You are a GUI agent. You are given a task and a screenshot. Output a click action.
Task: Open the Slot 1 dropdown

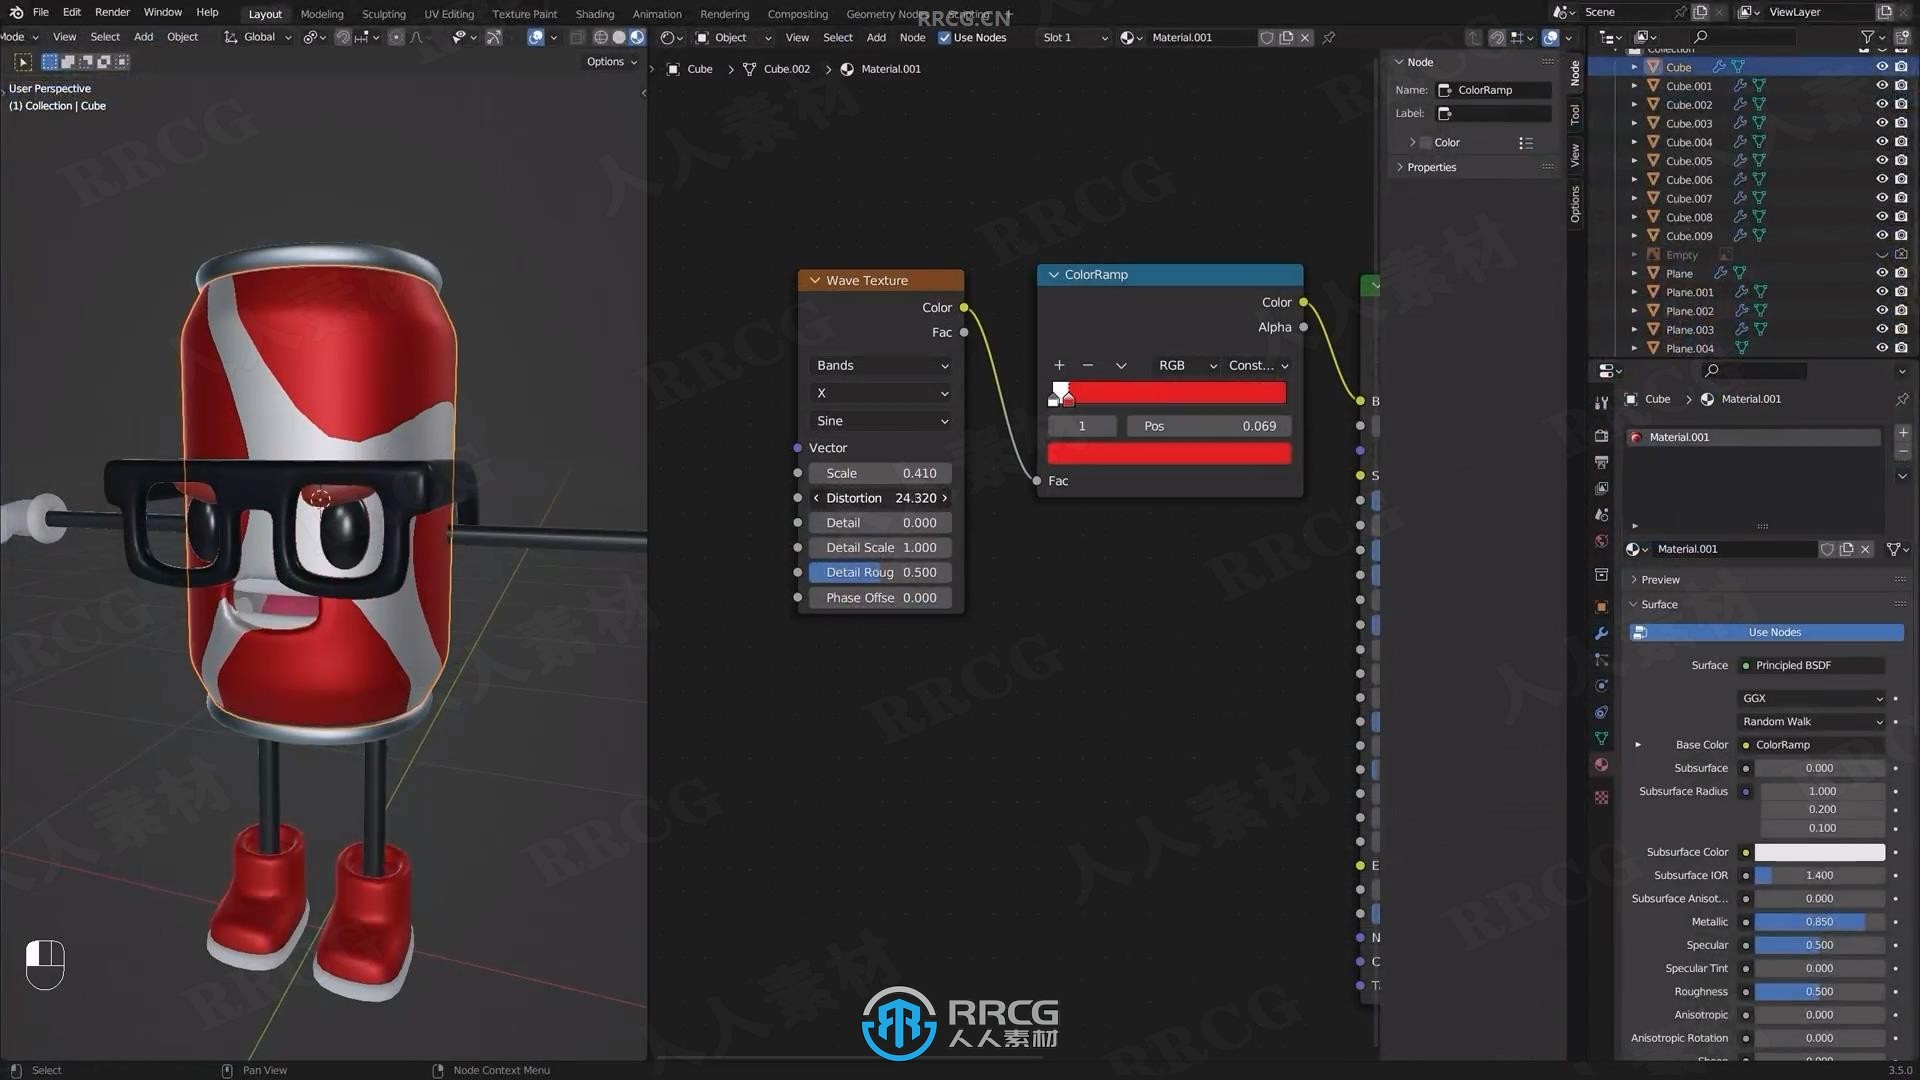pos(1074,37)
